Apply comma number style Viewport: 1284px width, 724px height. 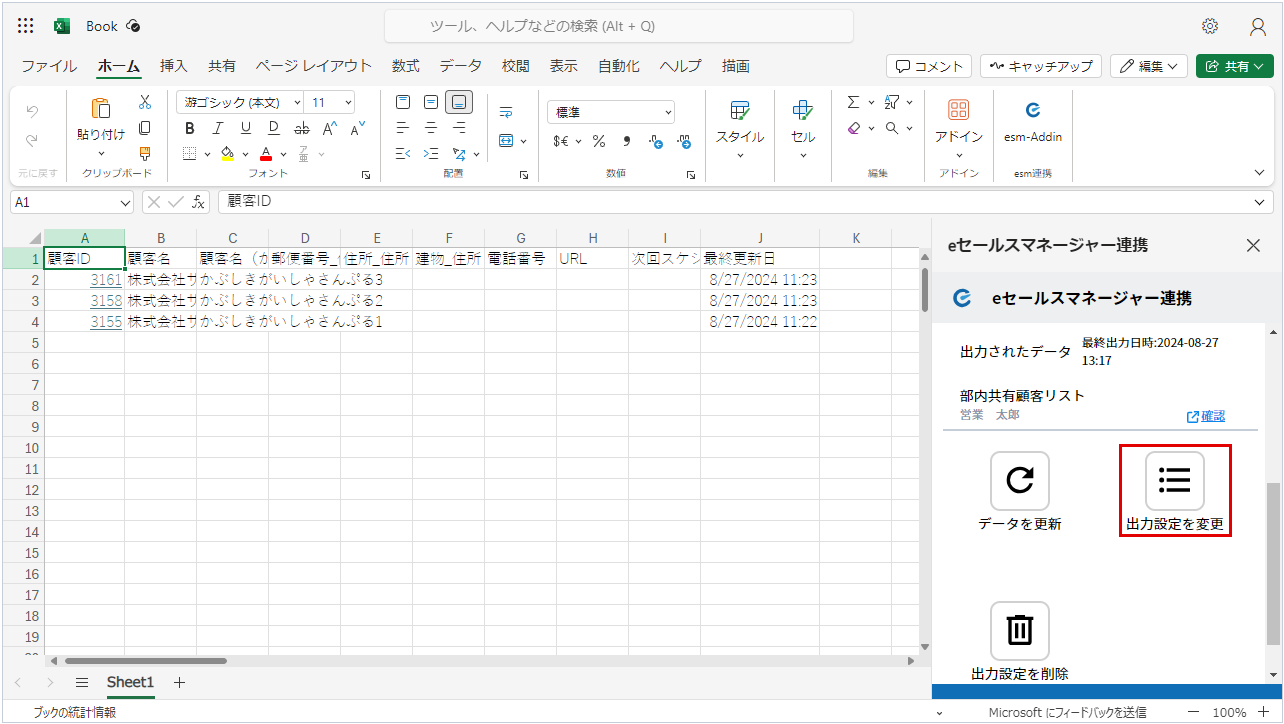point(627,141)
